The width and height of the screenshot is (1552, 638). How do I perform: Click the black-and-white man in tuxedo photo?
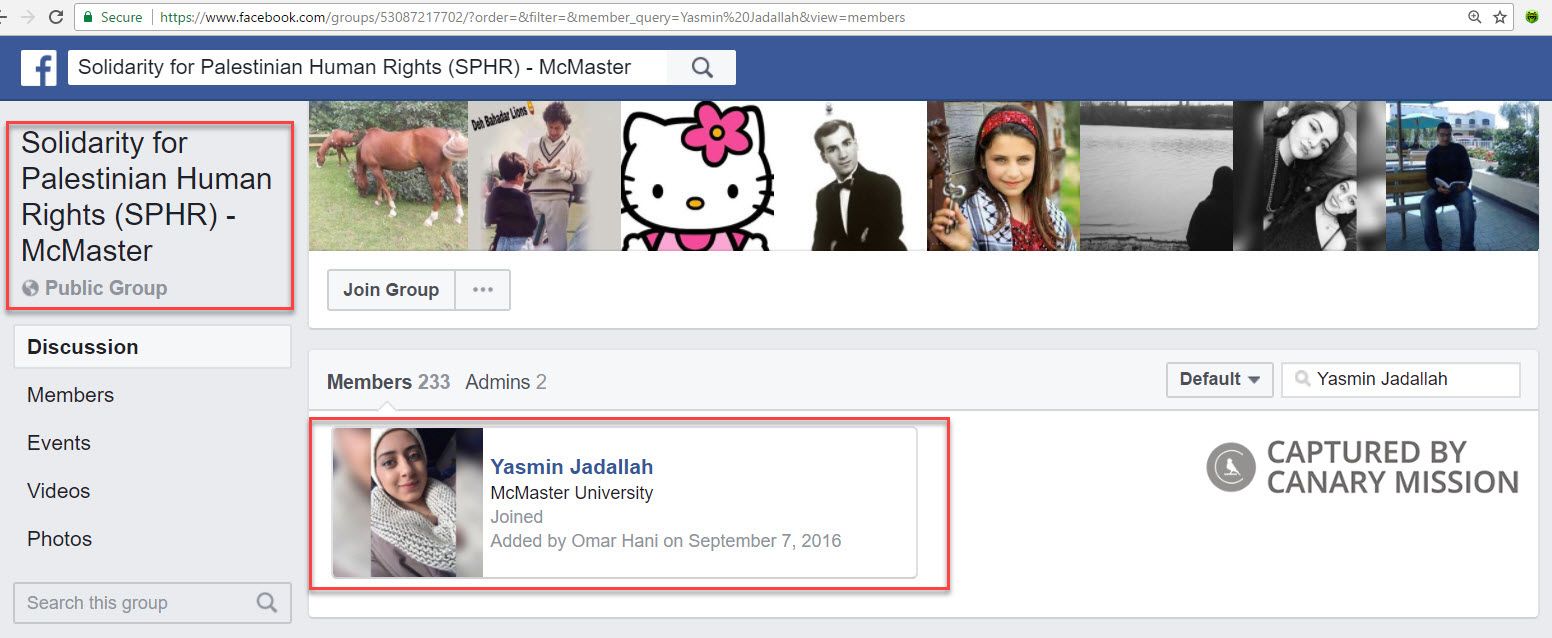pyautogui.click(x=850, y=175)
